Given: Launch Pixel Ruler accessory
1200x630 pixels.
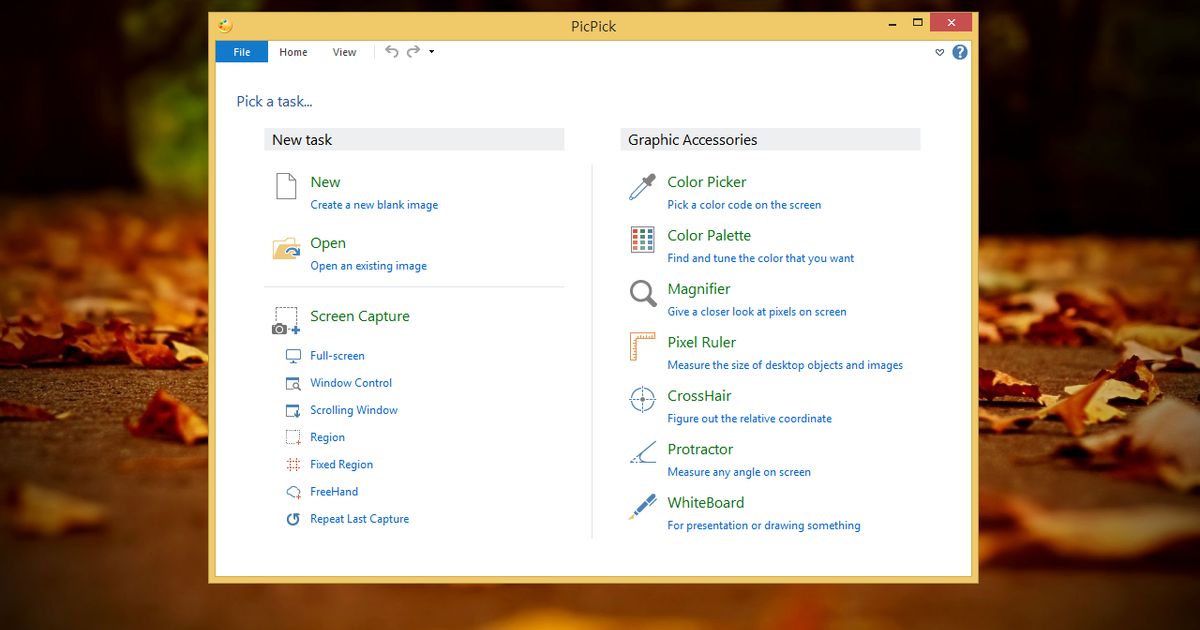Looking at the screenshot, I should [702, 342].
